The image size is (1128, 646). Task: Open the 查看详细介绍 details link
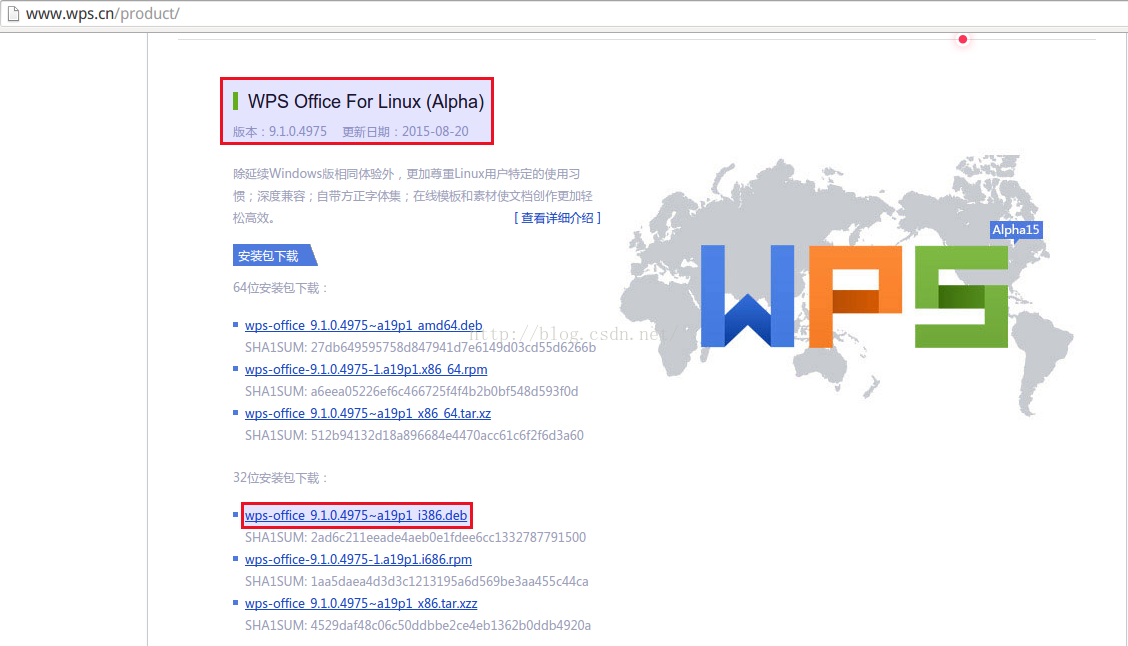coord(558,217)
